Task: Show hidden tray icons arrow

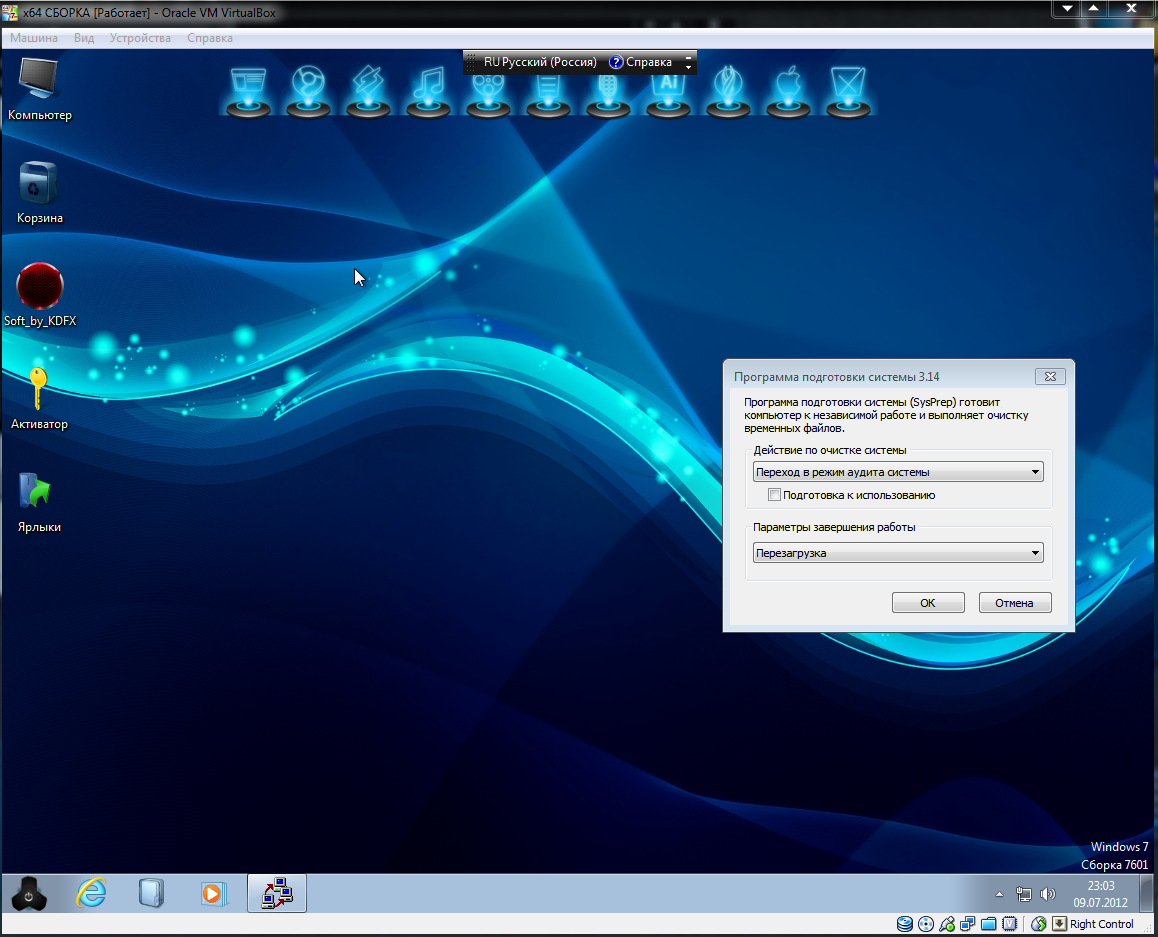Action: tap(999, 894)
